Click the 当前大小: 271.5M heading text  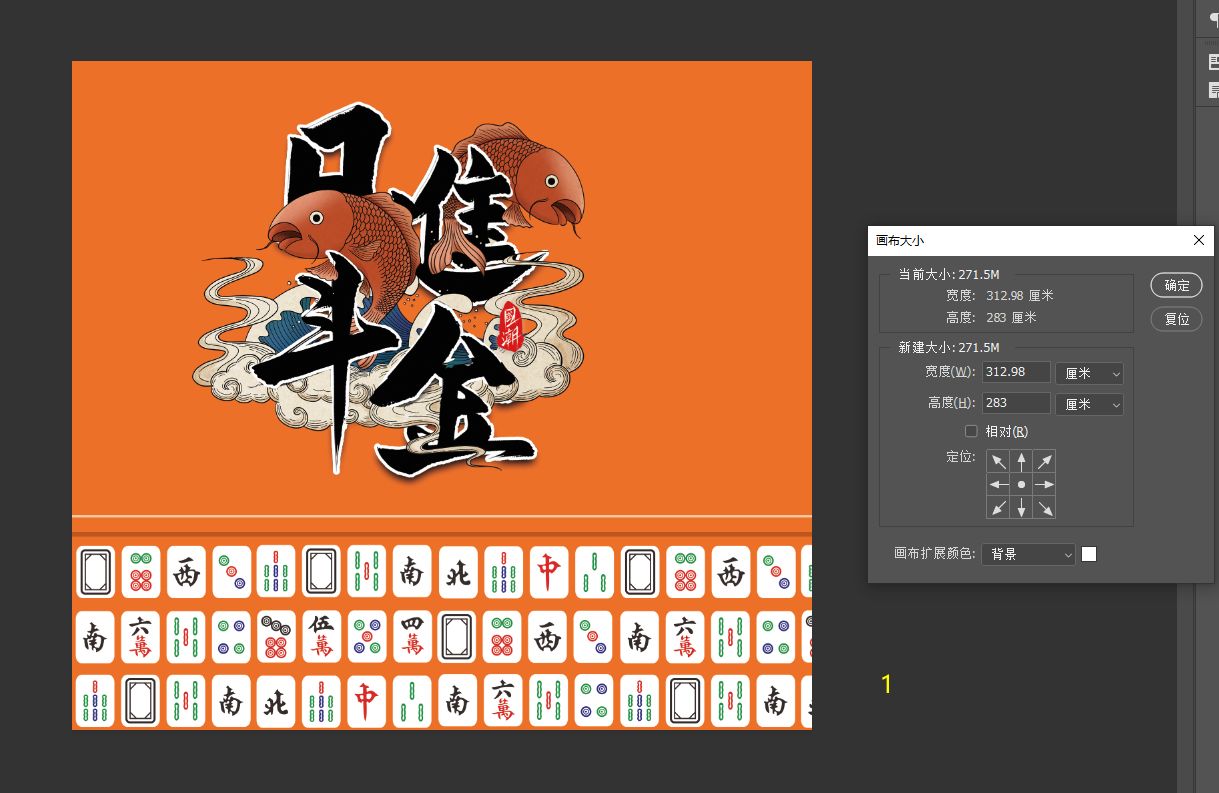948,274
